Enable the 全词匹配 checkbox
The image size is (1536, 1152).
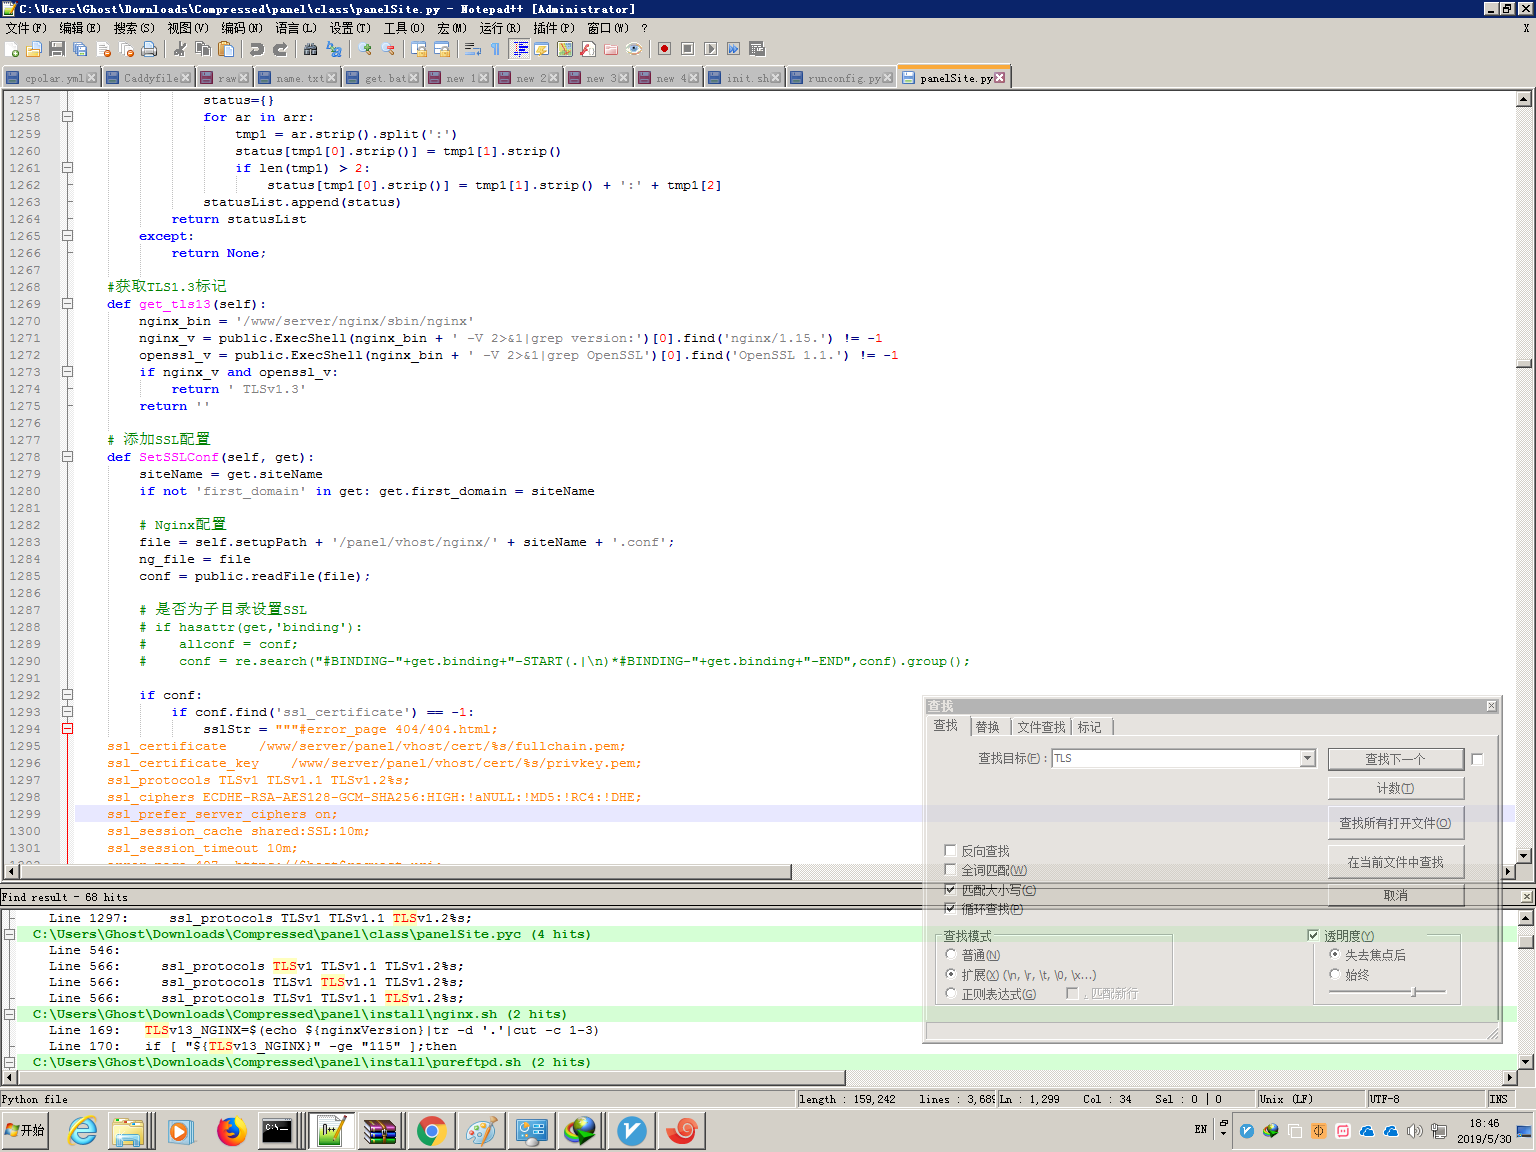click(x=950, y=870)
